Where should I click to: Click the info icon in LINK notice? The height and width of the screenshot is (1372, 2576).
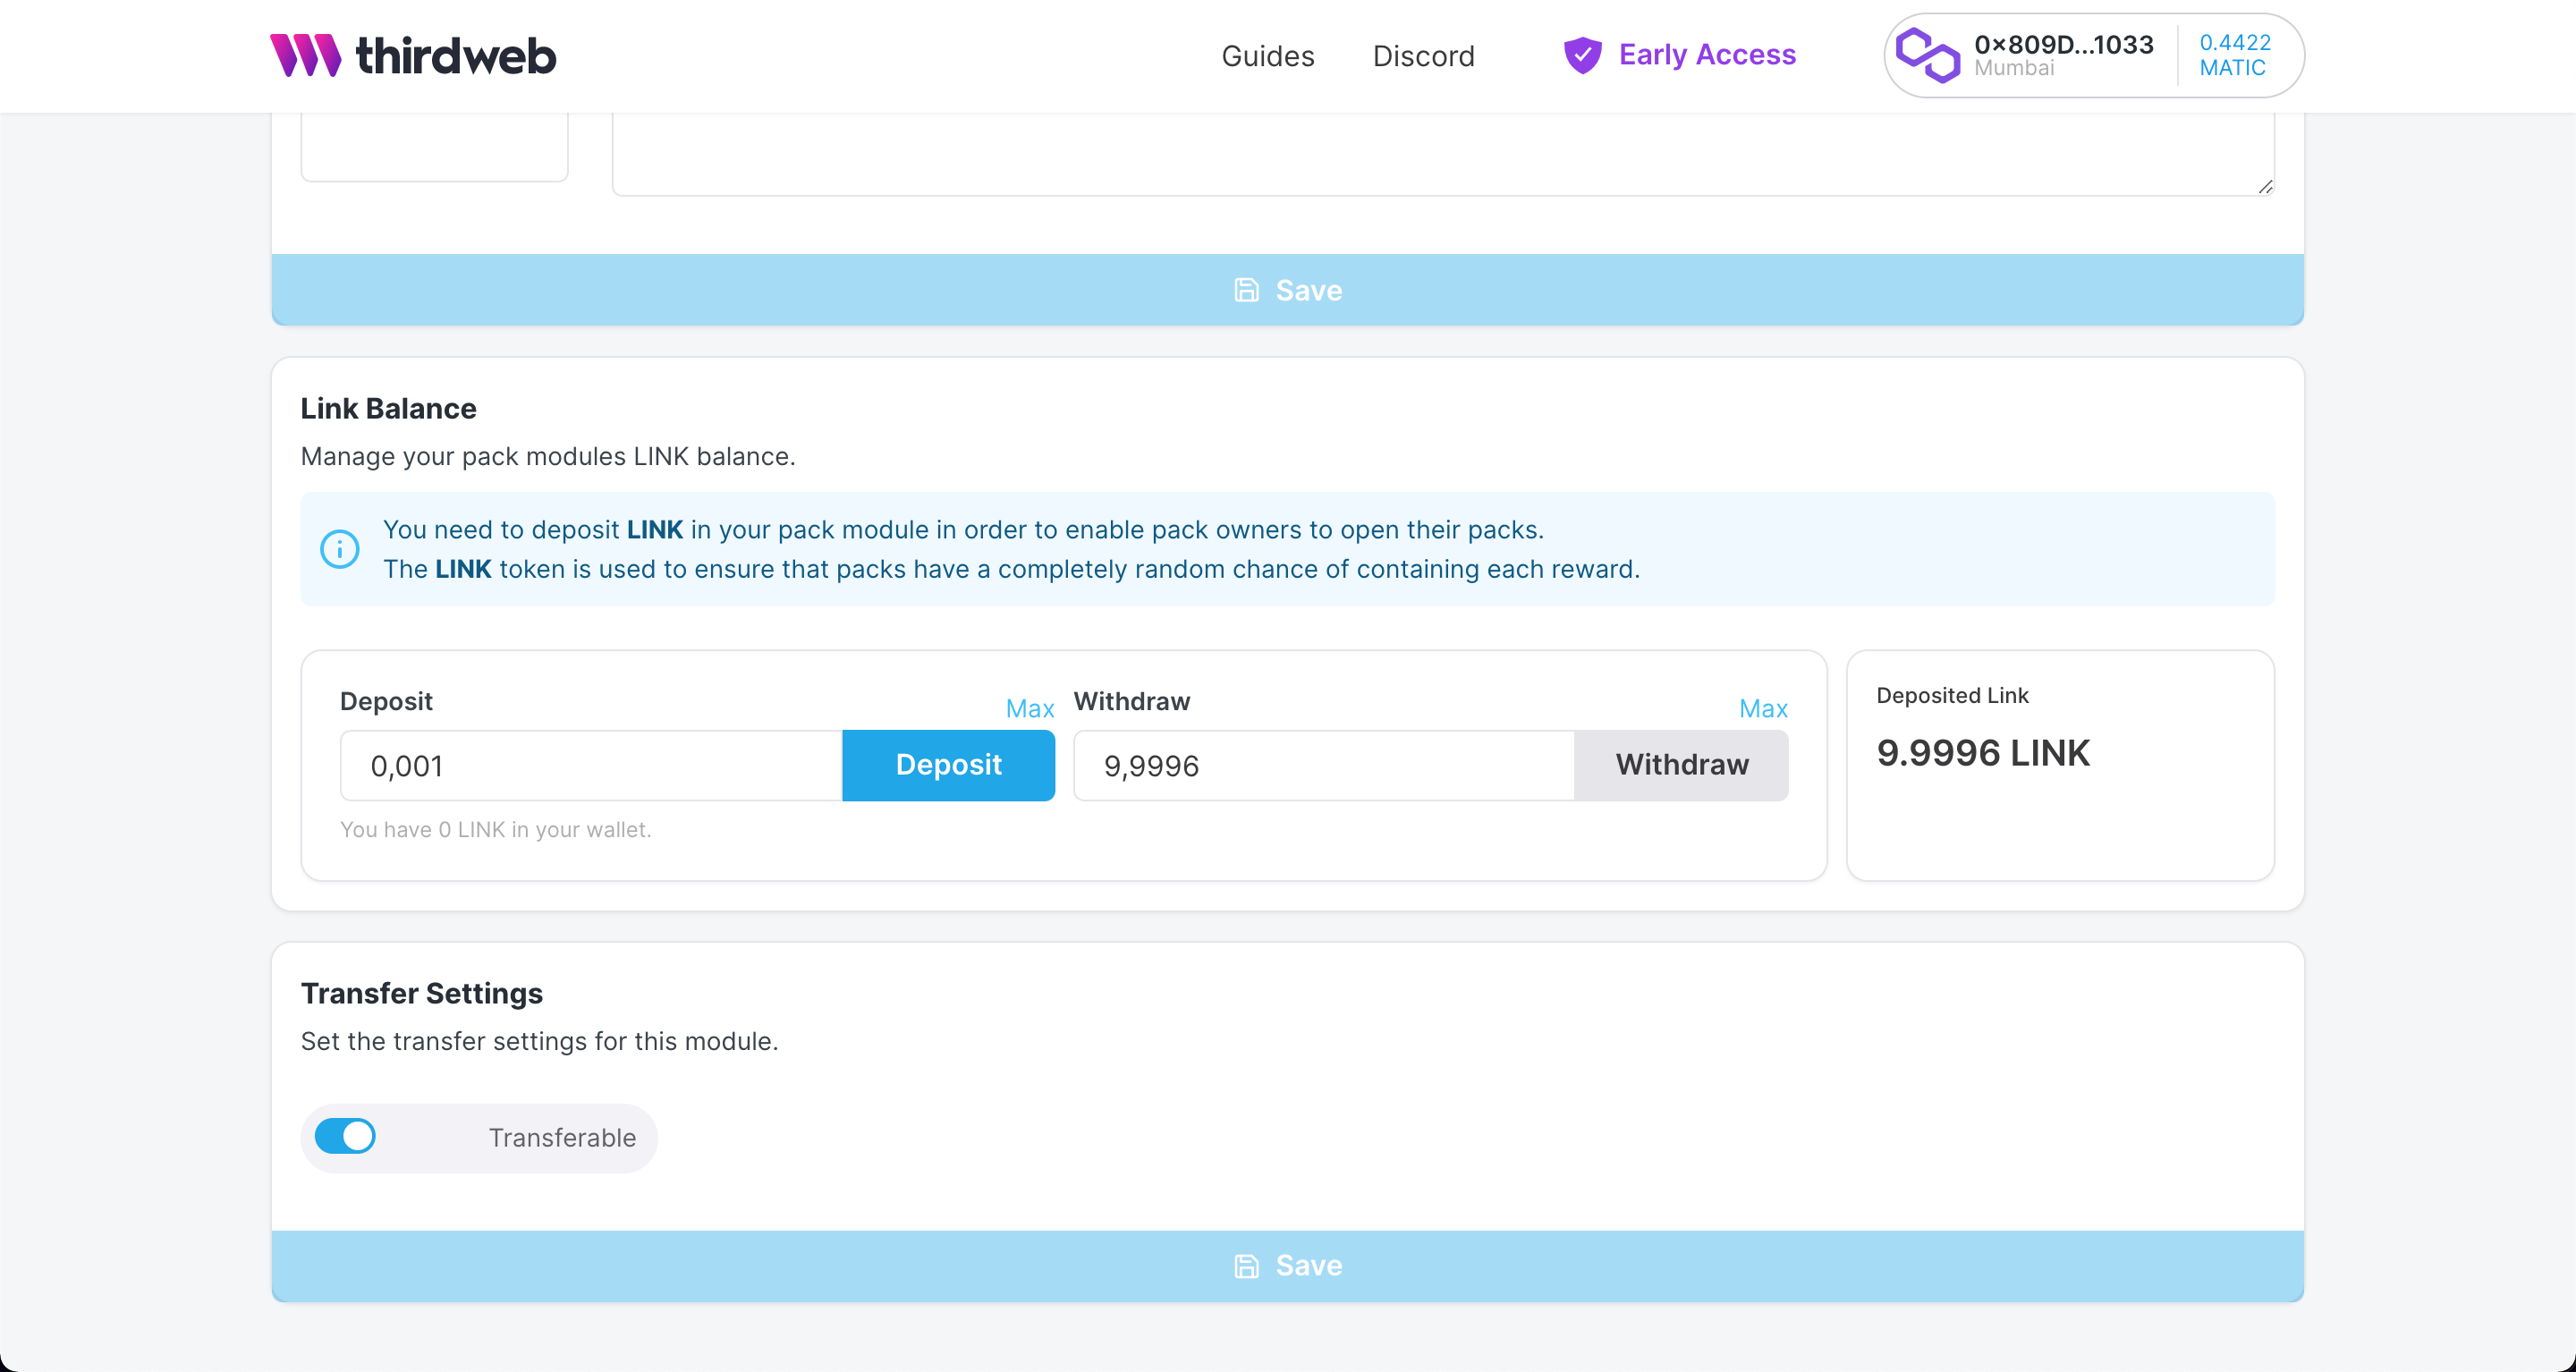339,549
